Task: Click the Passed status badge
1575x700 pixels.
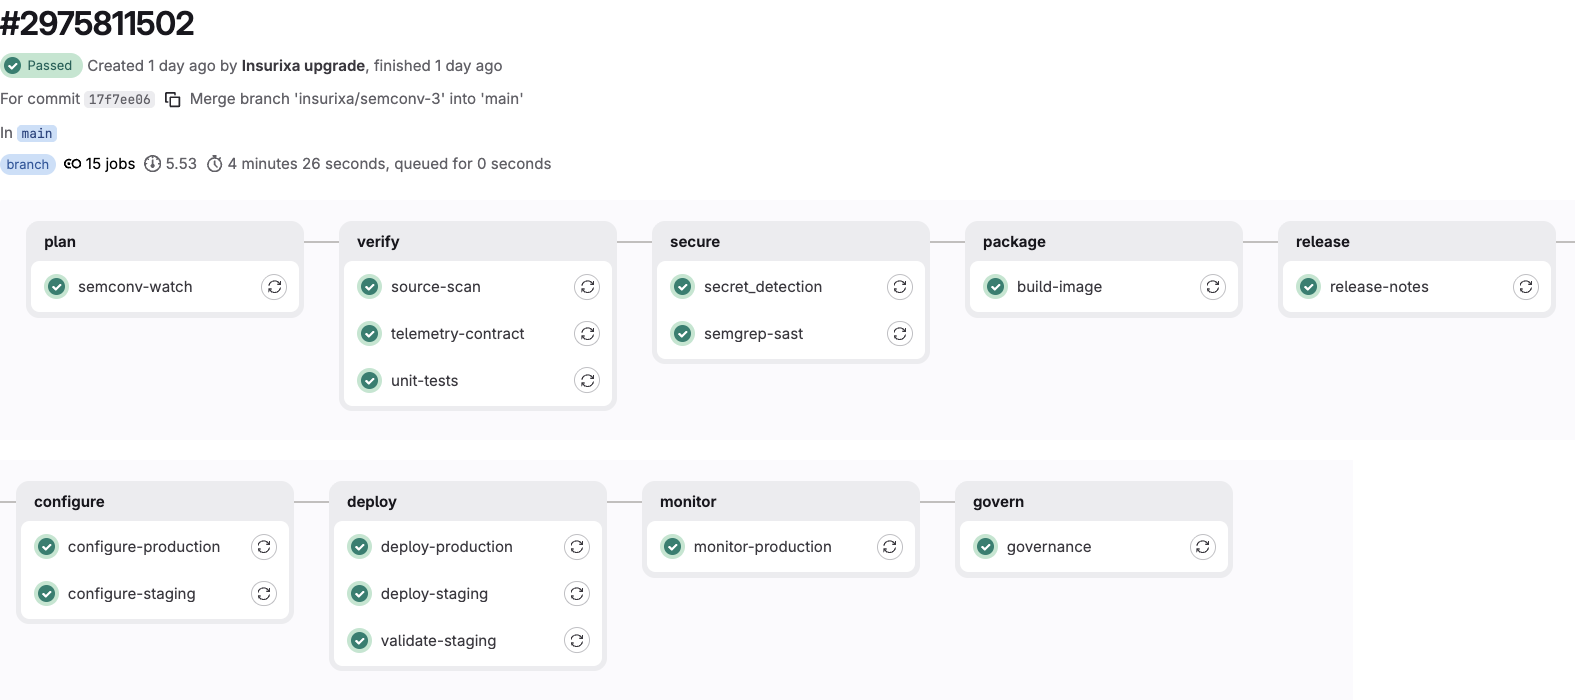Action: tap(41, 66)
